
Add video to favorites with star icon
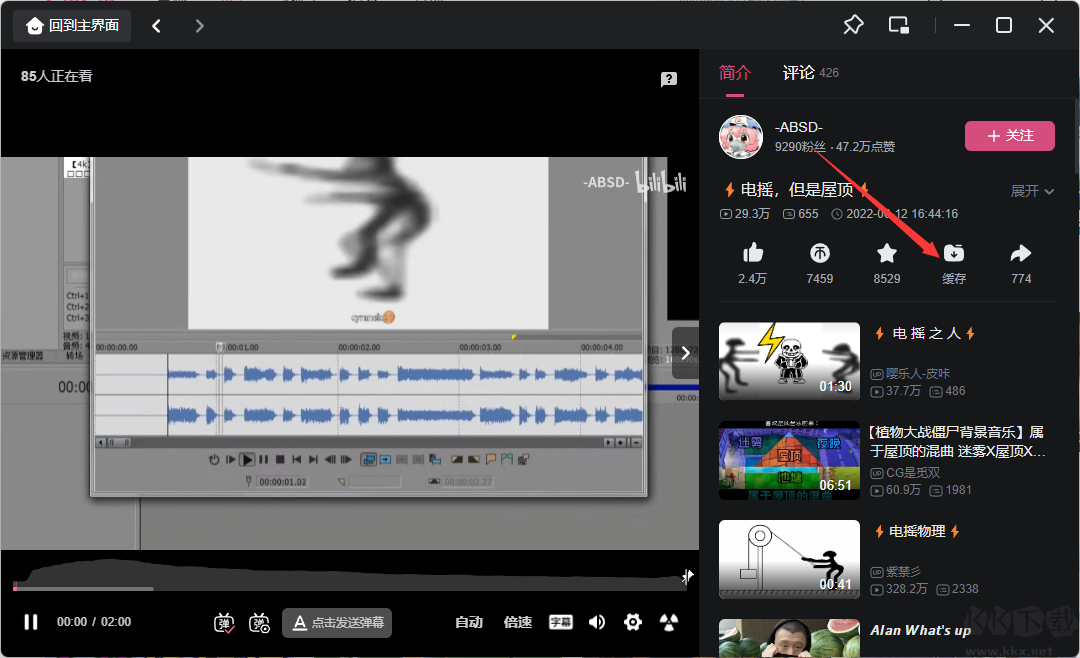point(886,253)
